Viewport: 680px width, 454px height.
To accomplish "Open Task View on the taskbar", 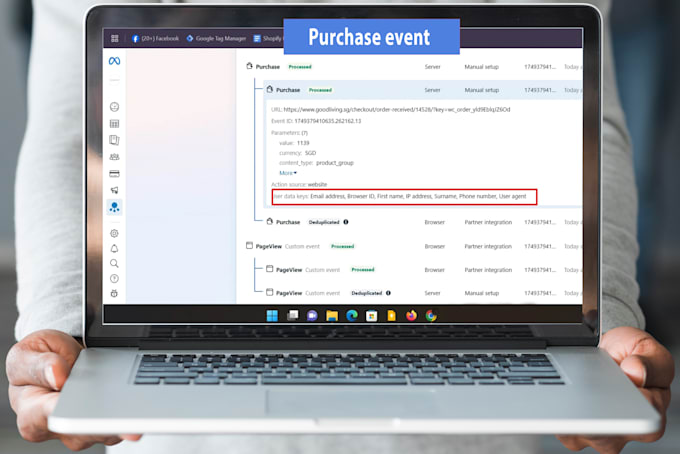I will coord(293,316).
